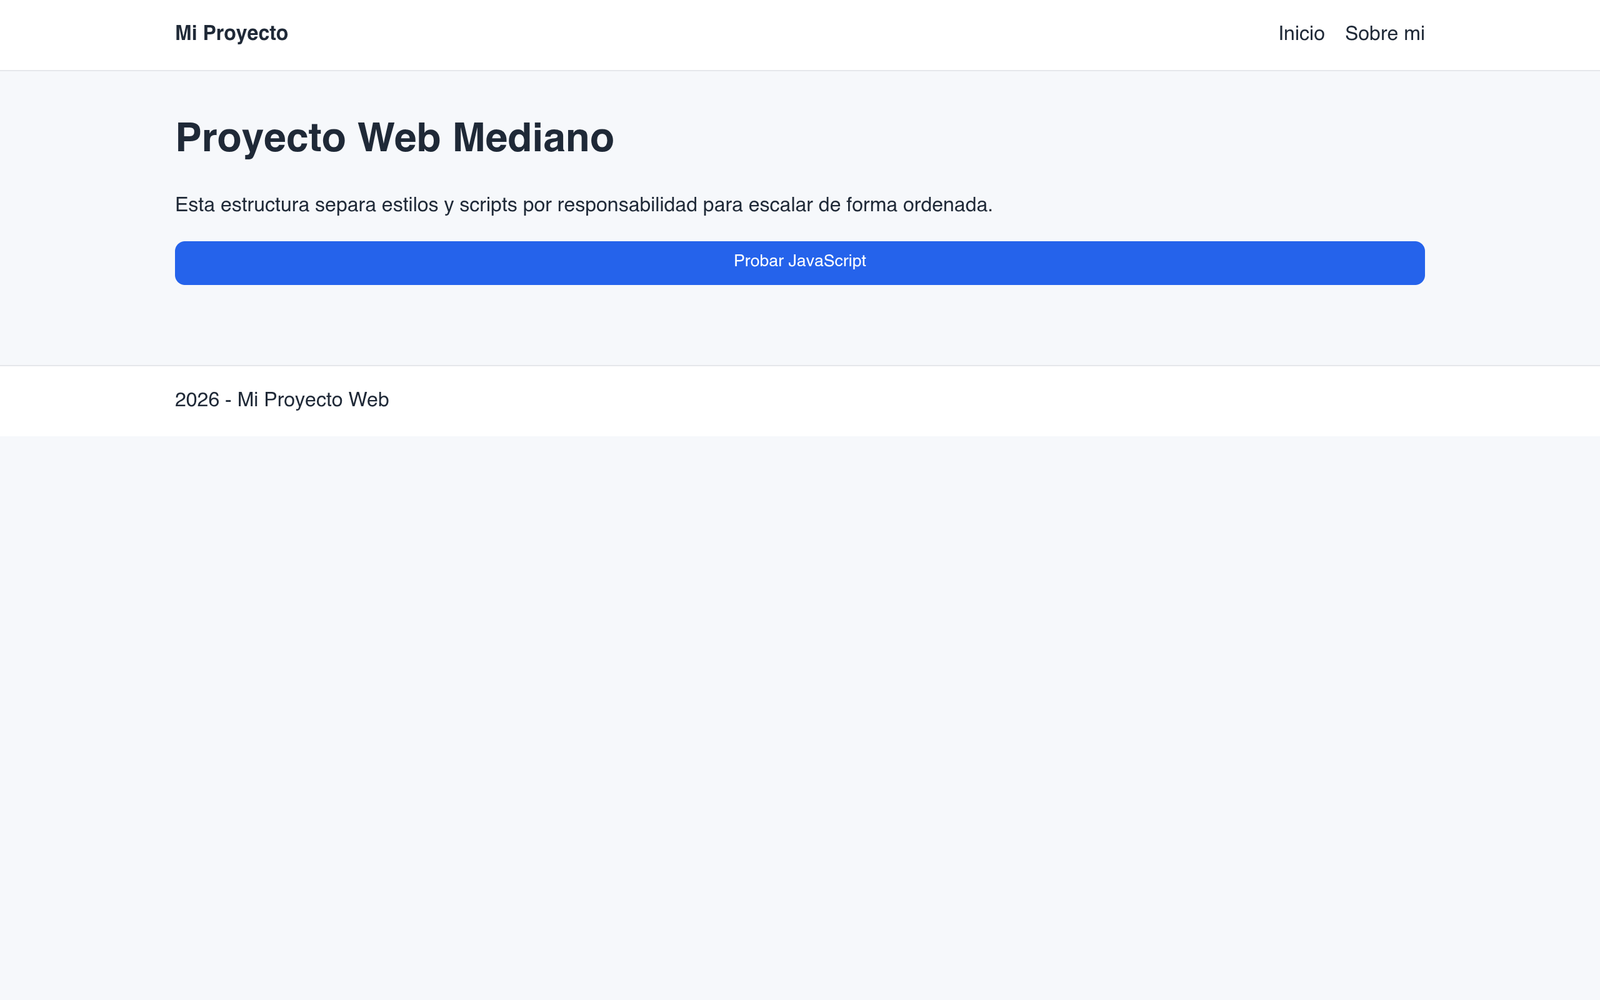
Task: Click the description paragraph starting Esta estructura
Action: [x=584, y=205]
